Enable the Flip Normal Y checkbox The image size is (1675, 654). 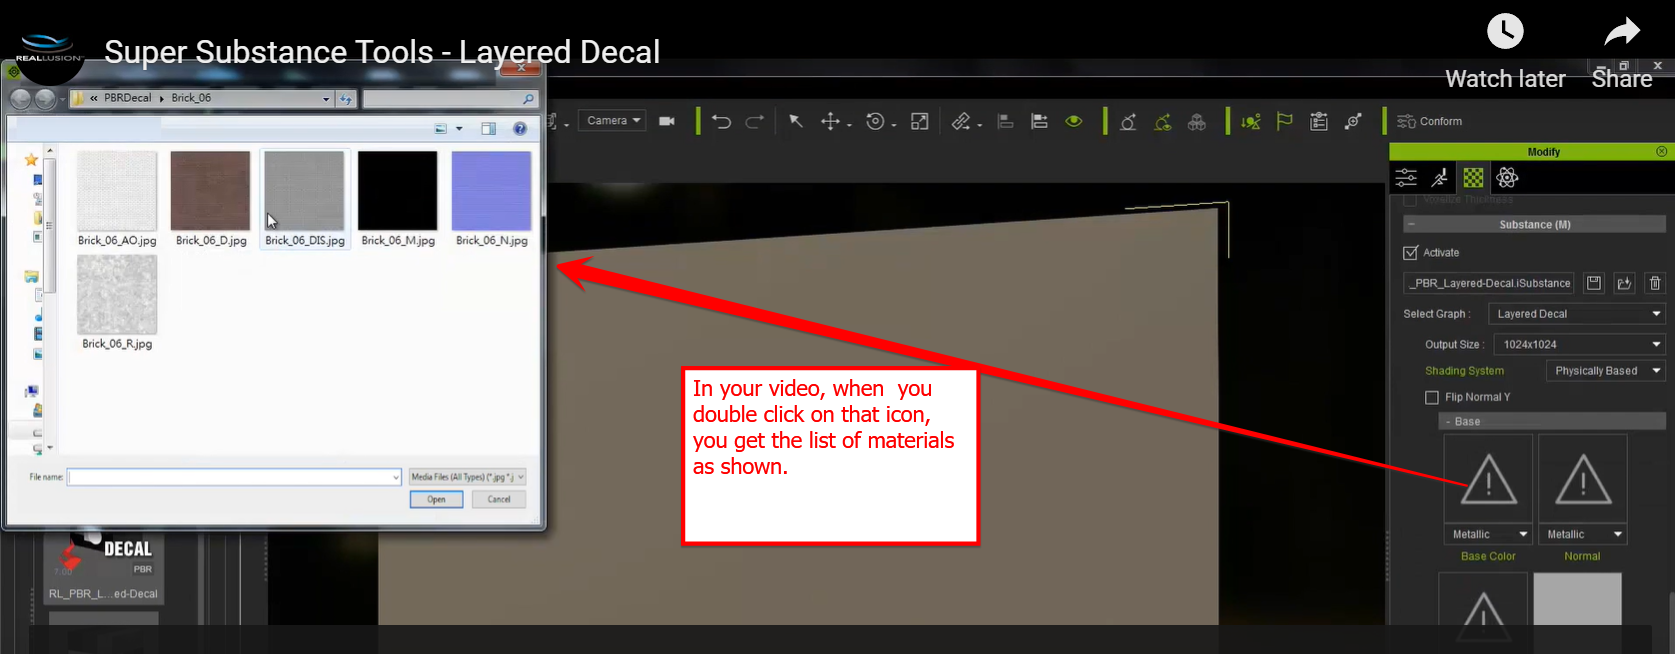tap(1432, 397)
